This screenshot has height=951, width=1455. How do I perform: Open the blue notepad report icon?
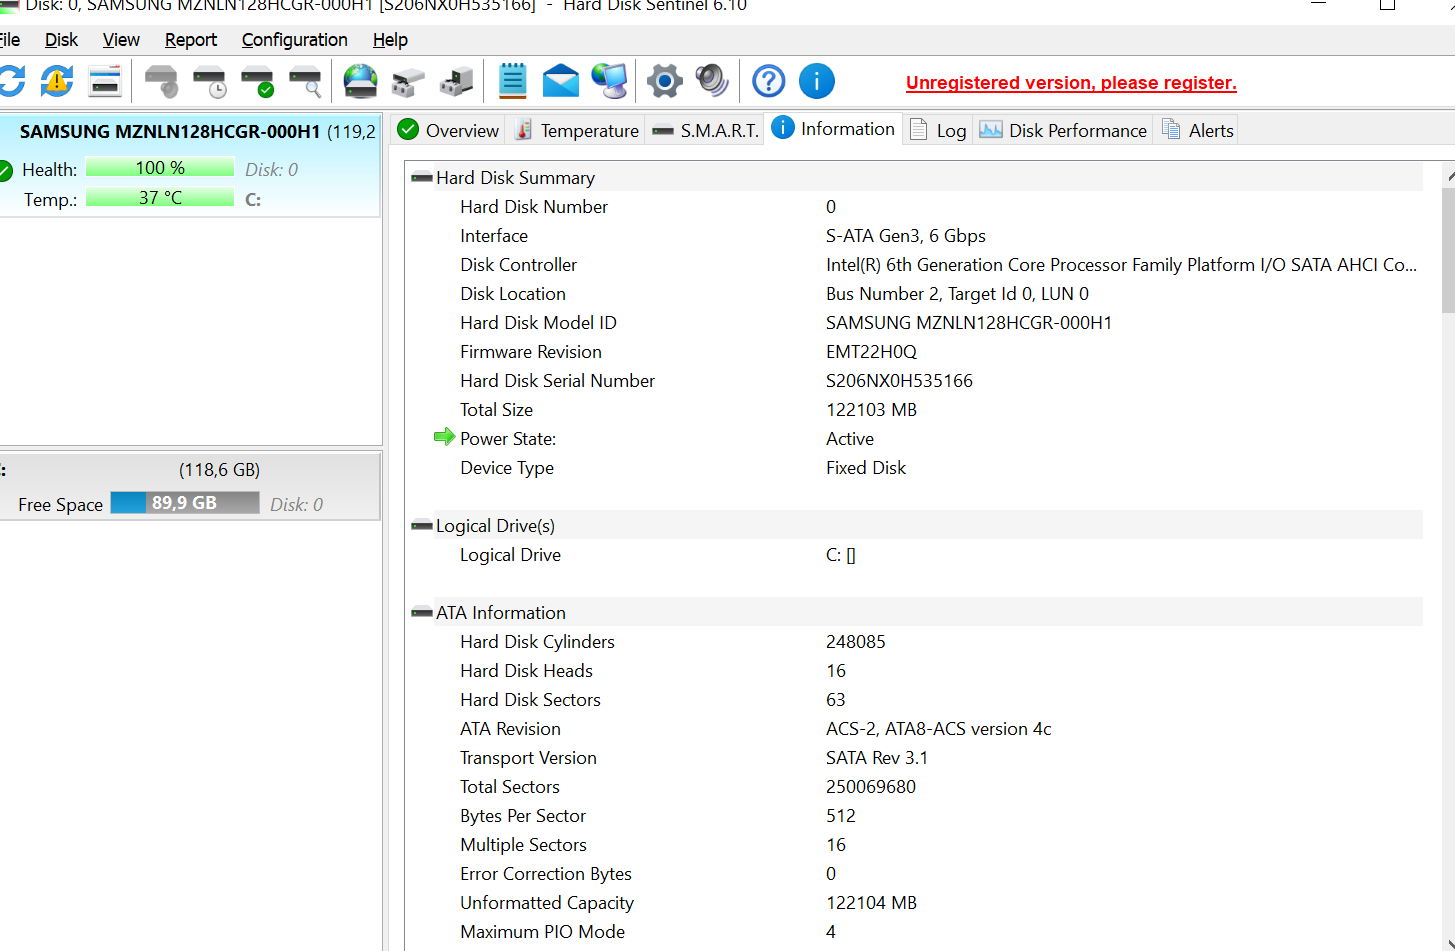[512, 81]
